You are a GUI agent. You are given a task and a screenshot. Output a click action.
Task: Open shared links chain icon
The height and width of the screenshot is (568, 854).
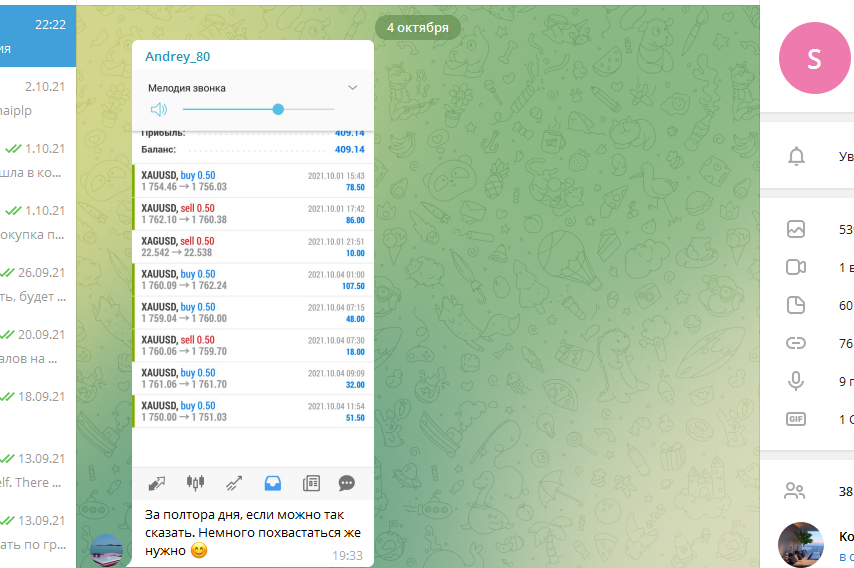796,343
